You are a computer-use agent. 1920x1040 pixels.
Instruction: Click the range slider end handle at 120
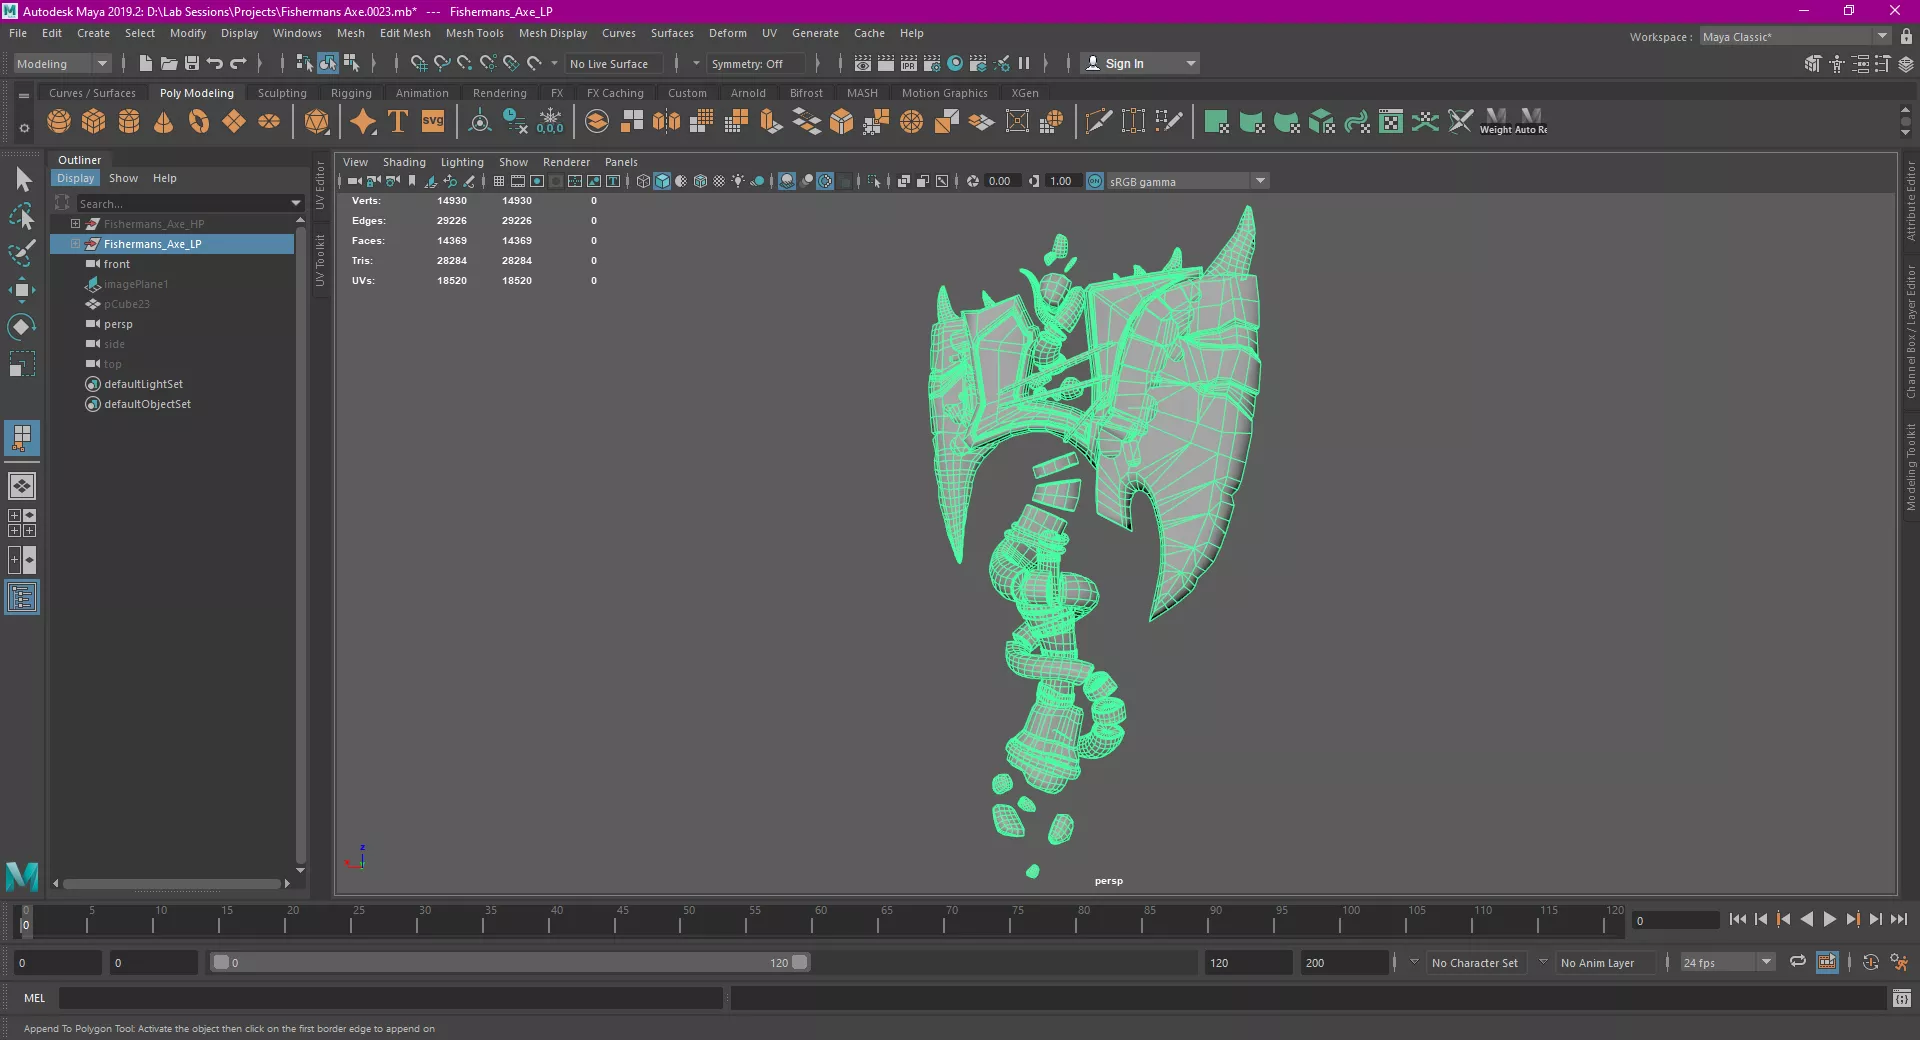click(x=799, y=962)
